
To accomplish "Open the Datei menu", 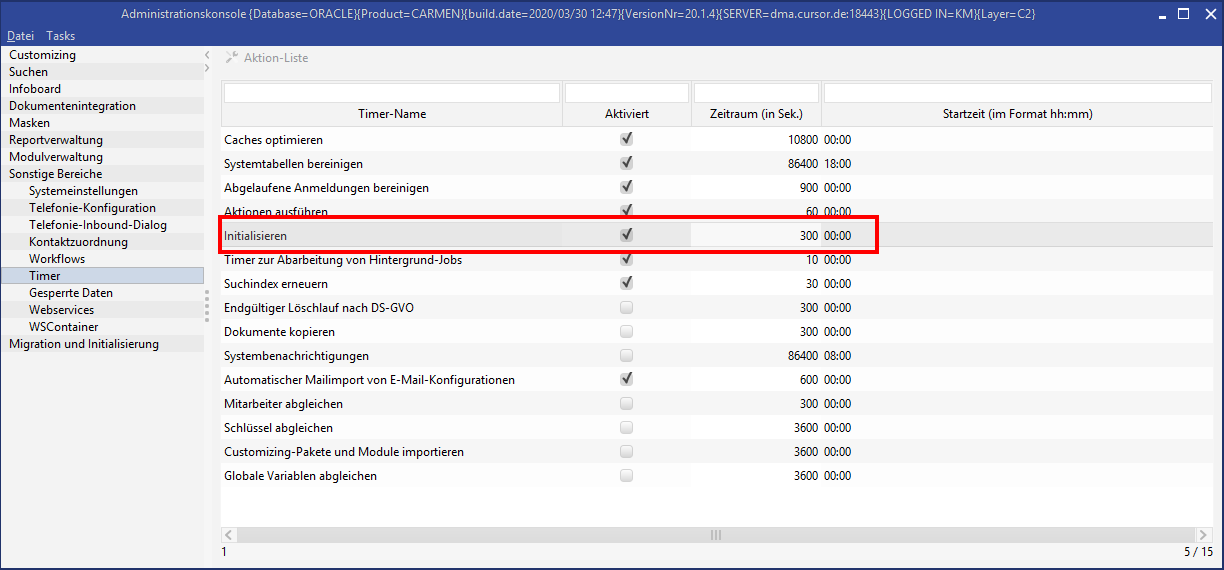I will click(x=20, y=36).
